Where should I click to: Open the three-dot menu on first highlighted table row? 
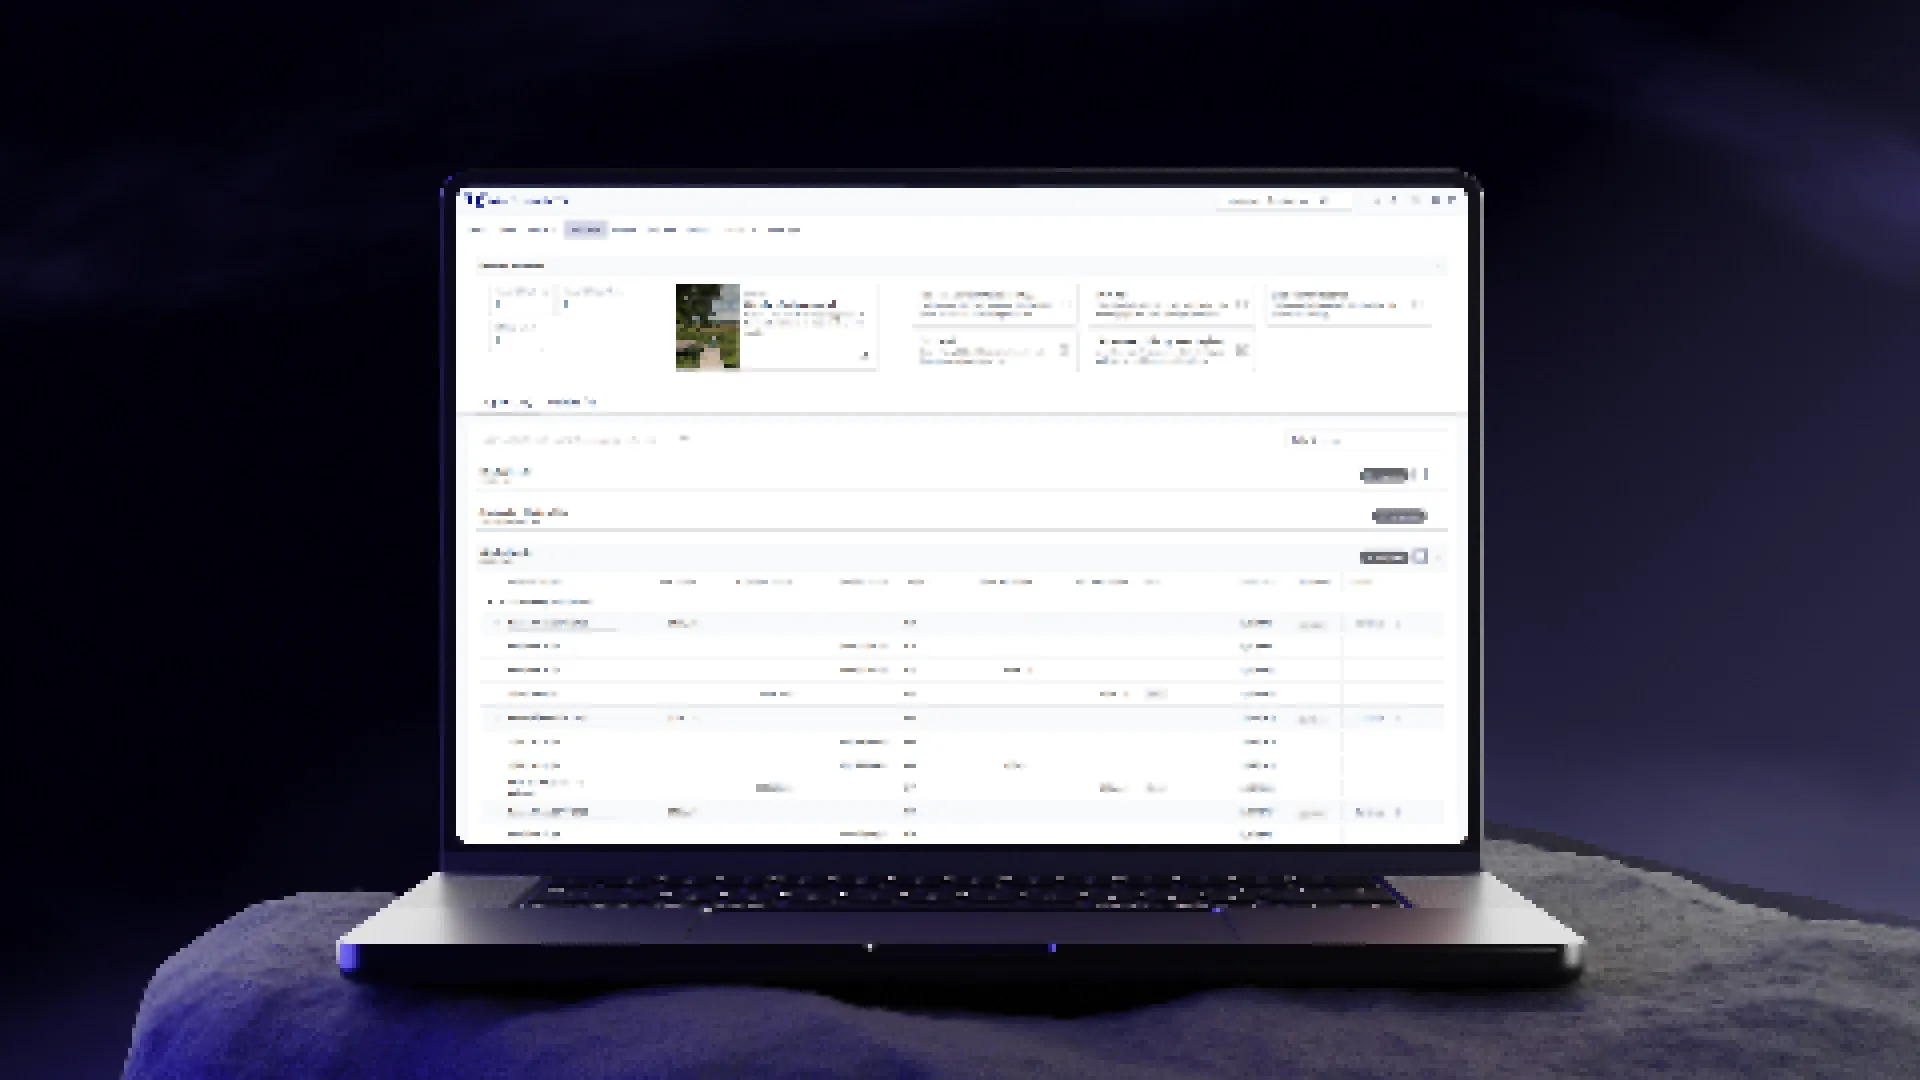1398,624
